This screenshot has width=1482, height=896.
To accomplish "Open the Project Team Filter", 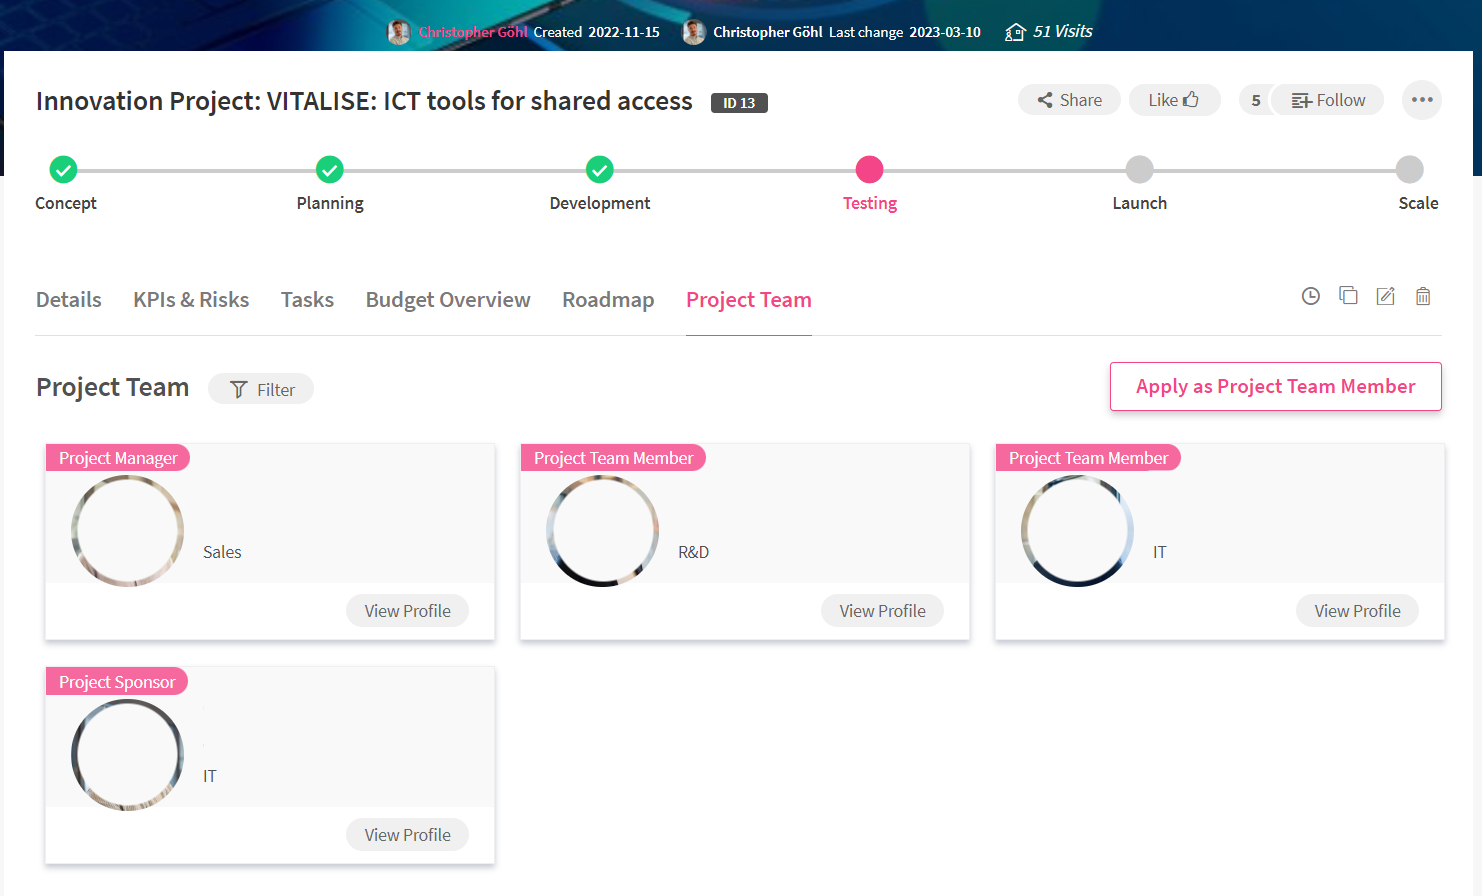I will coord(261,389).
